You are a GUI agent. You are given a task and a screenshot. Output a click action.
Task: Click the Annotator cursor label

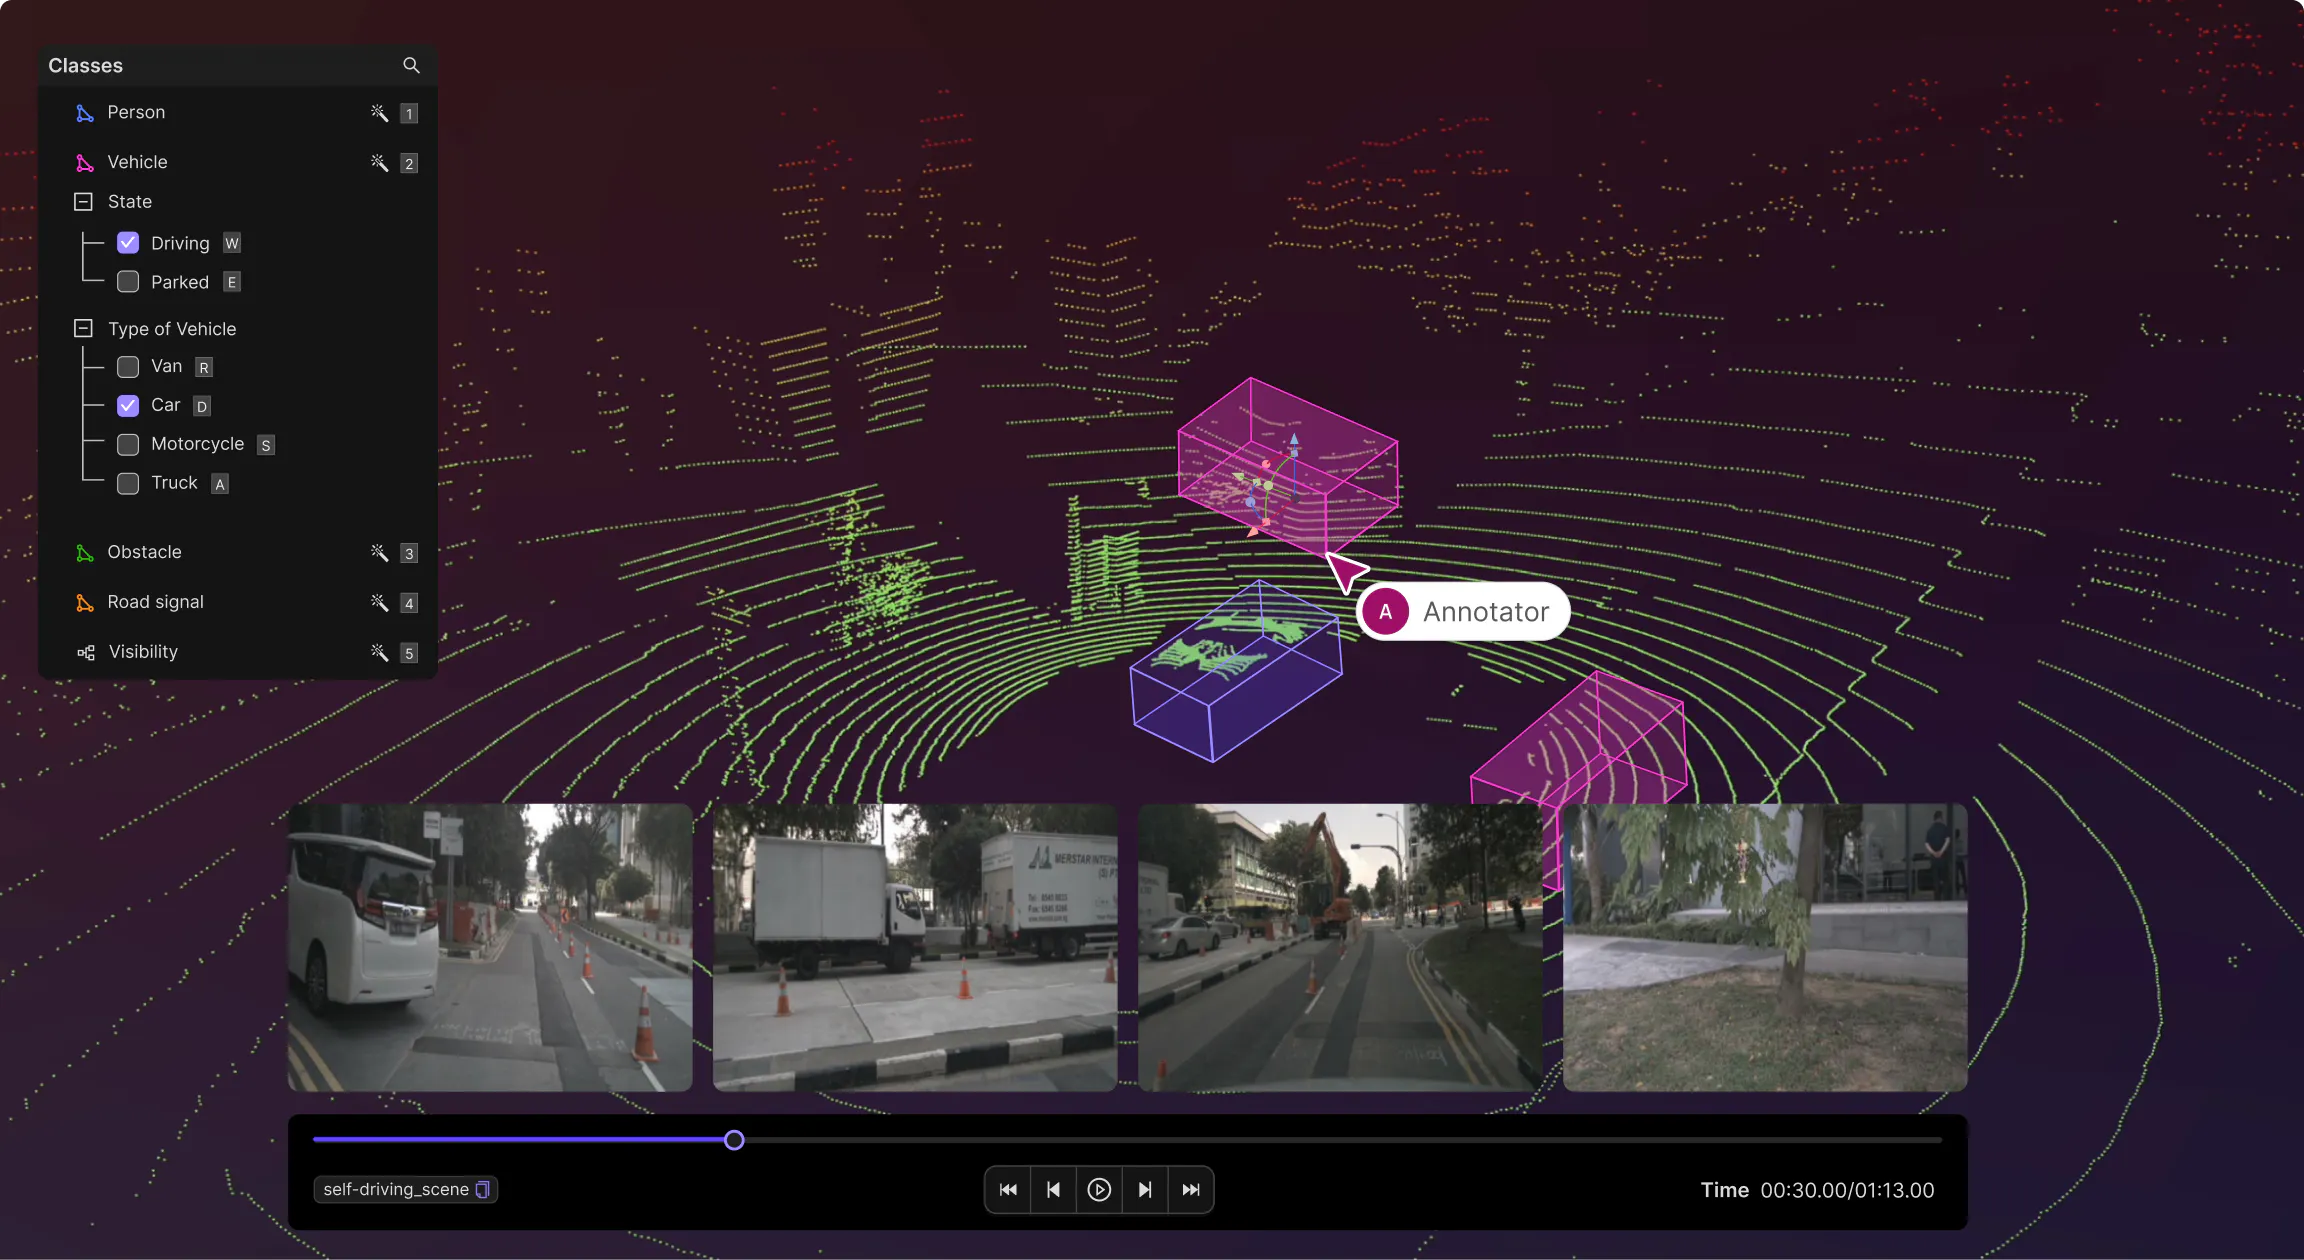(x=1463, y=612)
